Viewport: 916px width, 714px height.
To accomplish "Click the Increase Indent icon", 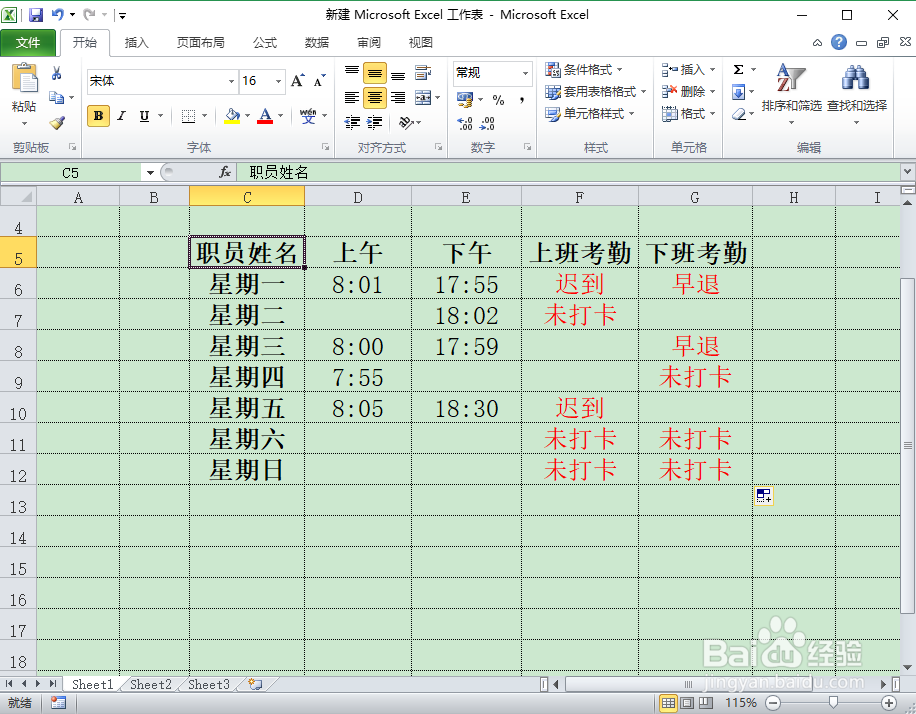I will pos(374,122).
